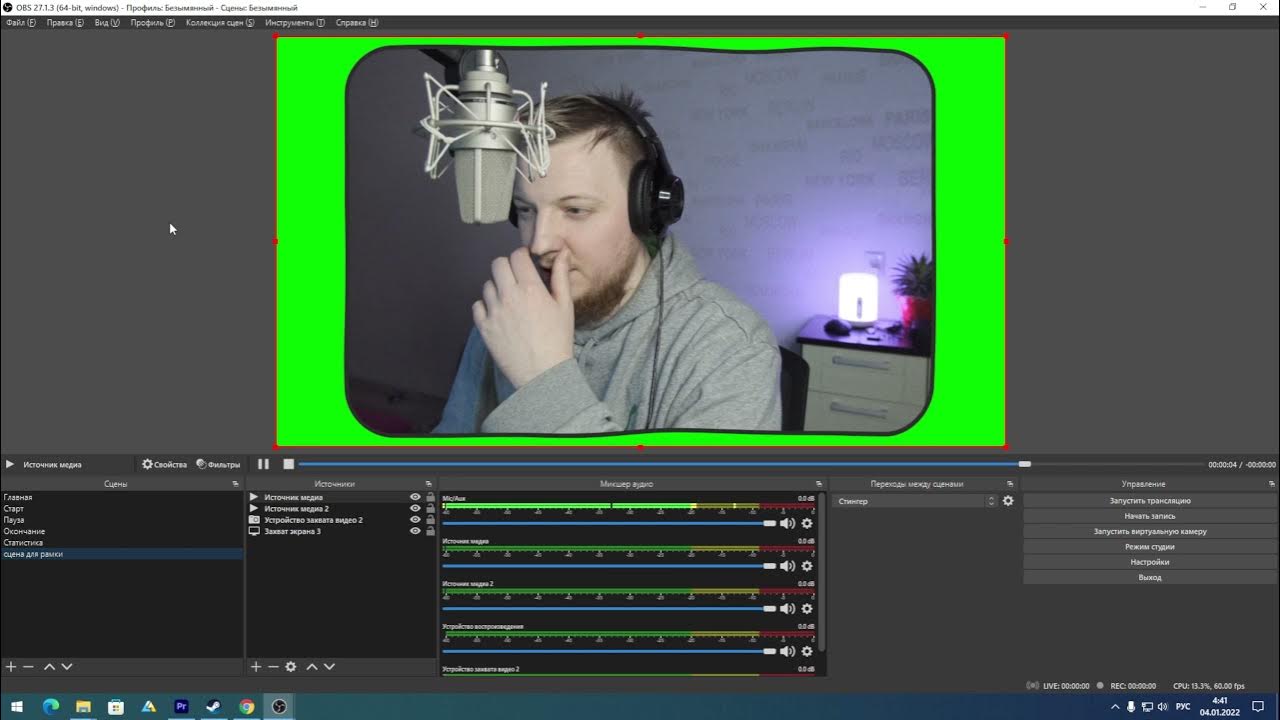Screen dimensions: 1280x720
Task: Open Устройство воспроизведения mixer settings gear
Action: click(807, 651)
